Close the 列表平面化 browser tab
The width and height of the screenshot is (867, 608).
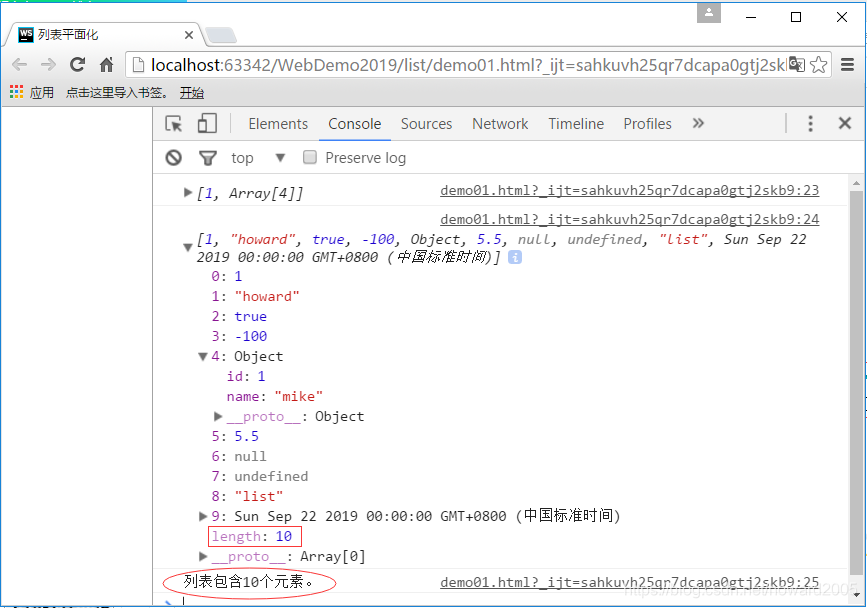(x=189, y=35)
